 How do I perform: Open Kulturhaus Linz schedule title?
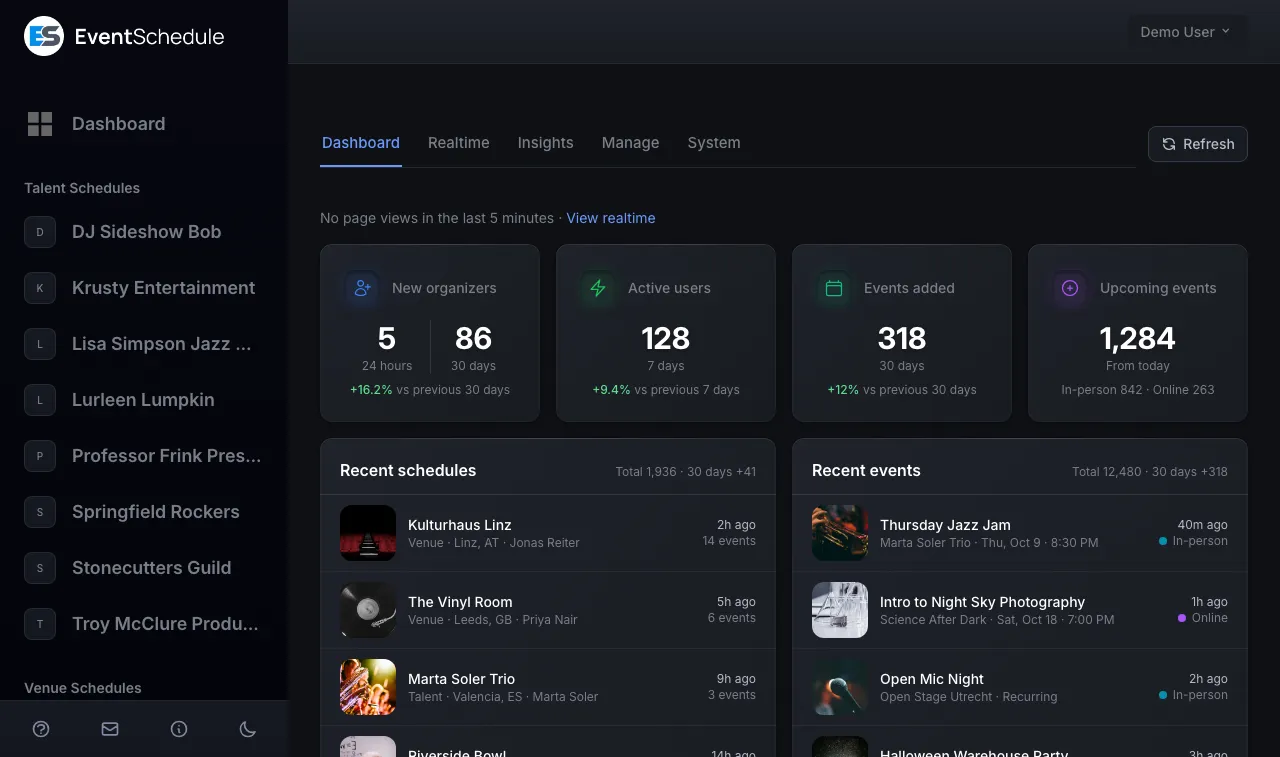tap(460, 525)
